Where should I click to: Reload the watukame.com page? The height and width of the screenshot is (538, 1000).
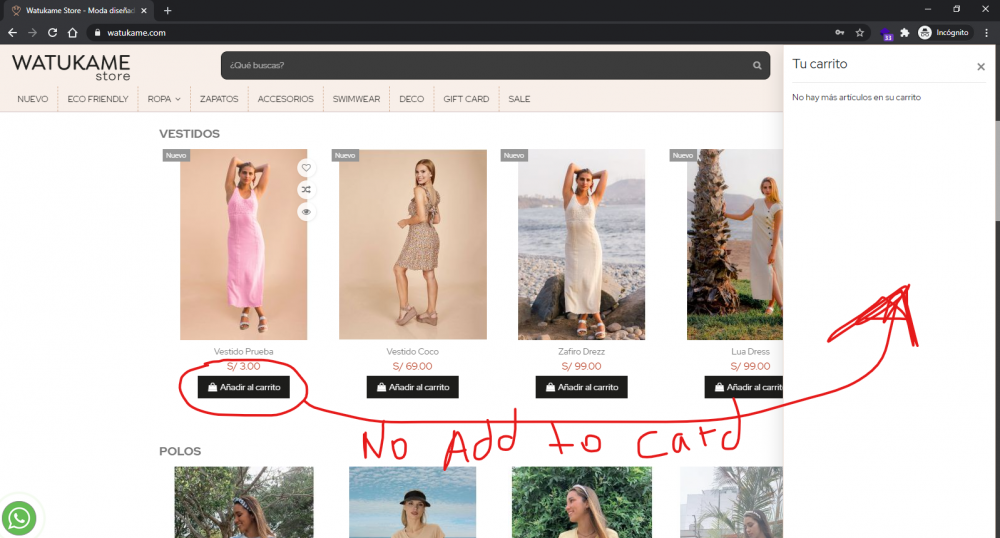pos(52,33)
